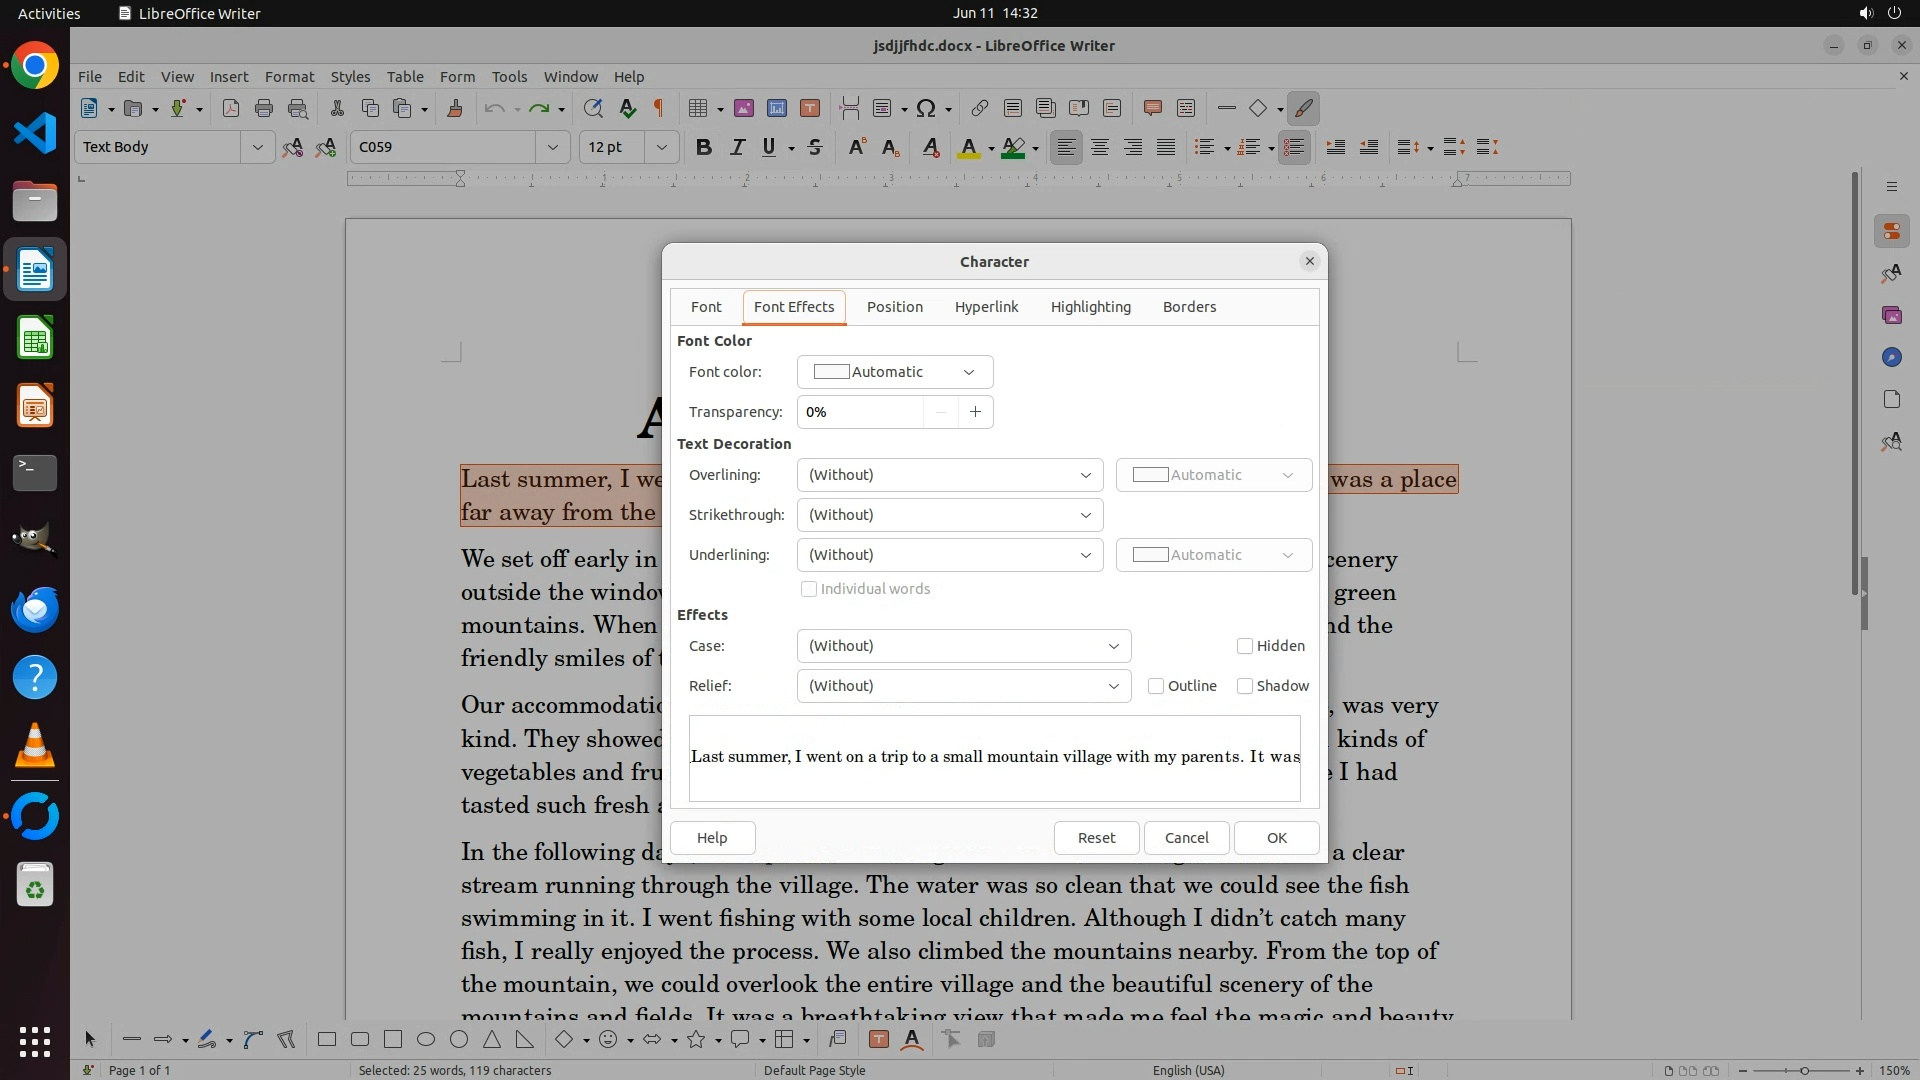Switch to the Highlighting tab
This screenshot has width=1920, height=1080.
[x=1090, y=307]
